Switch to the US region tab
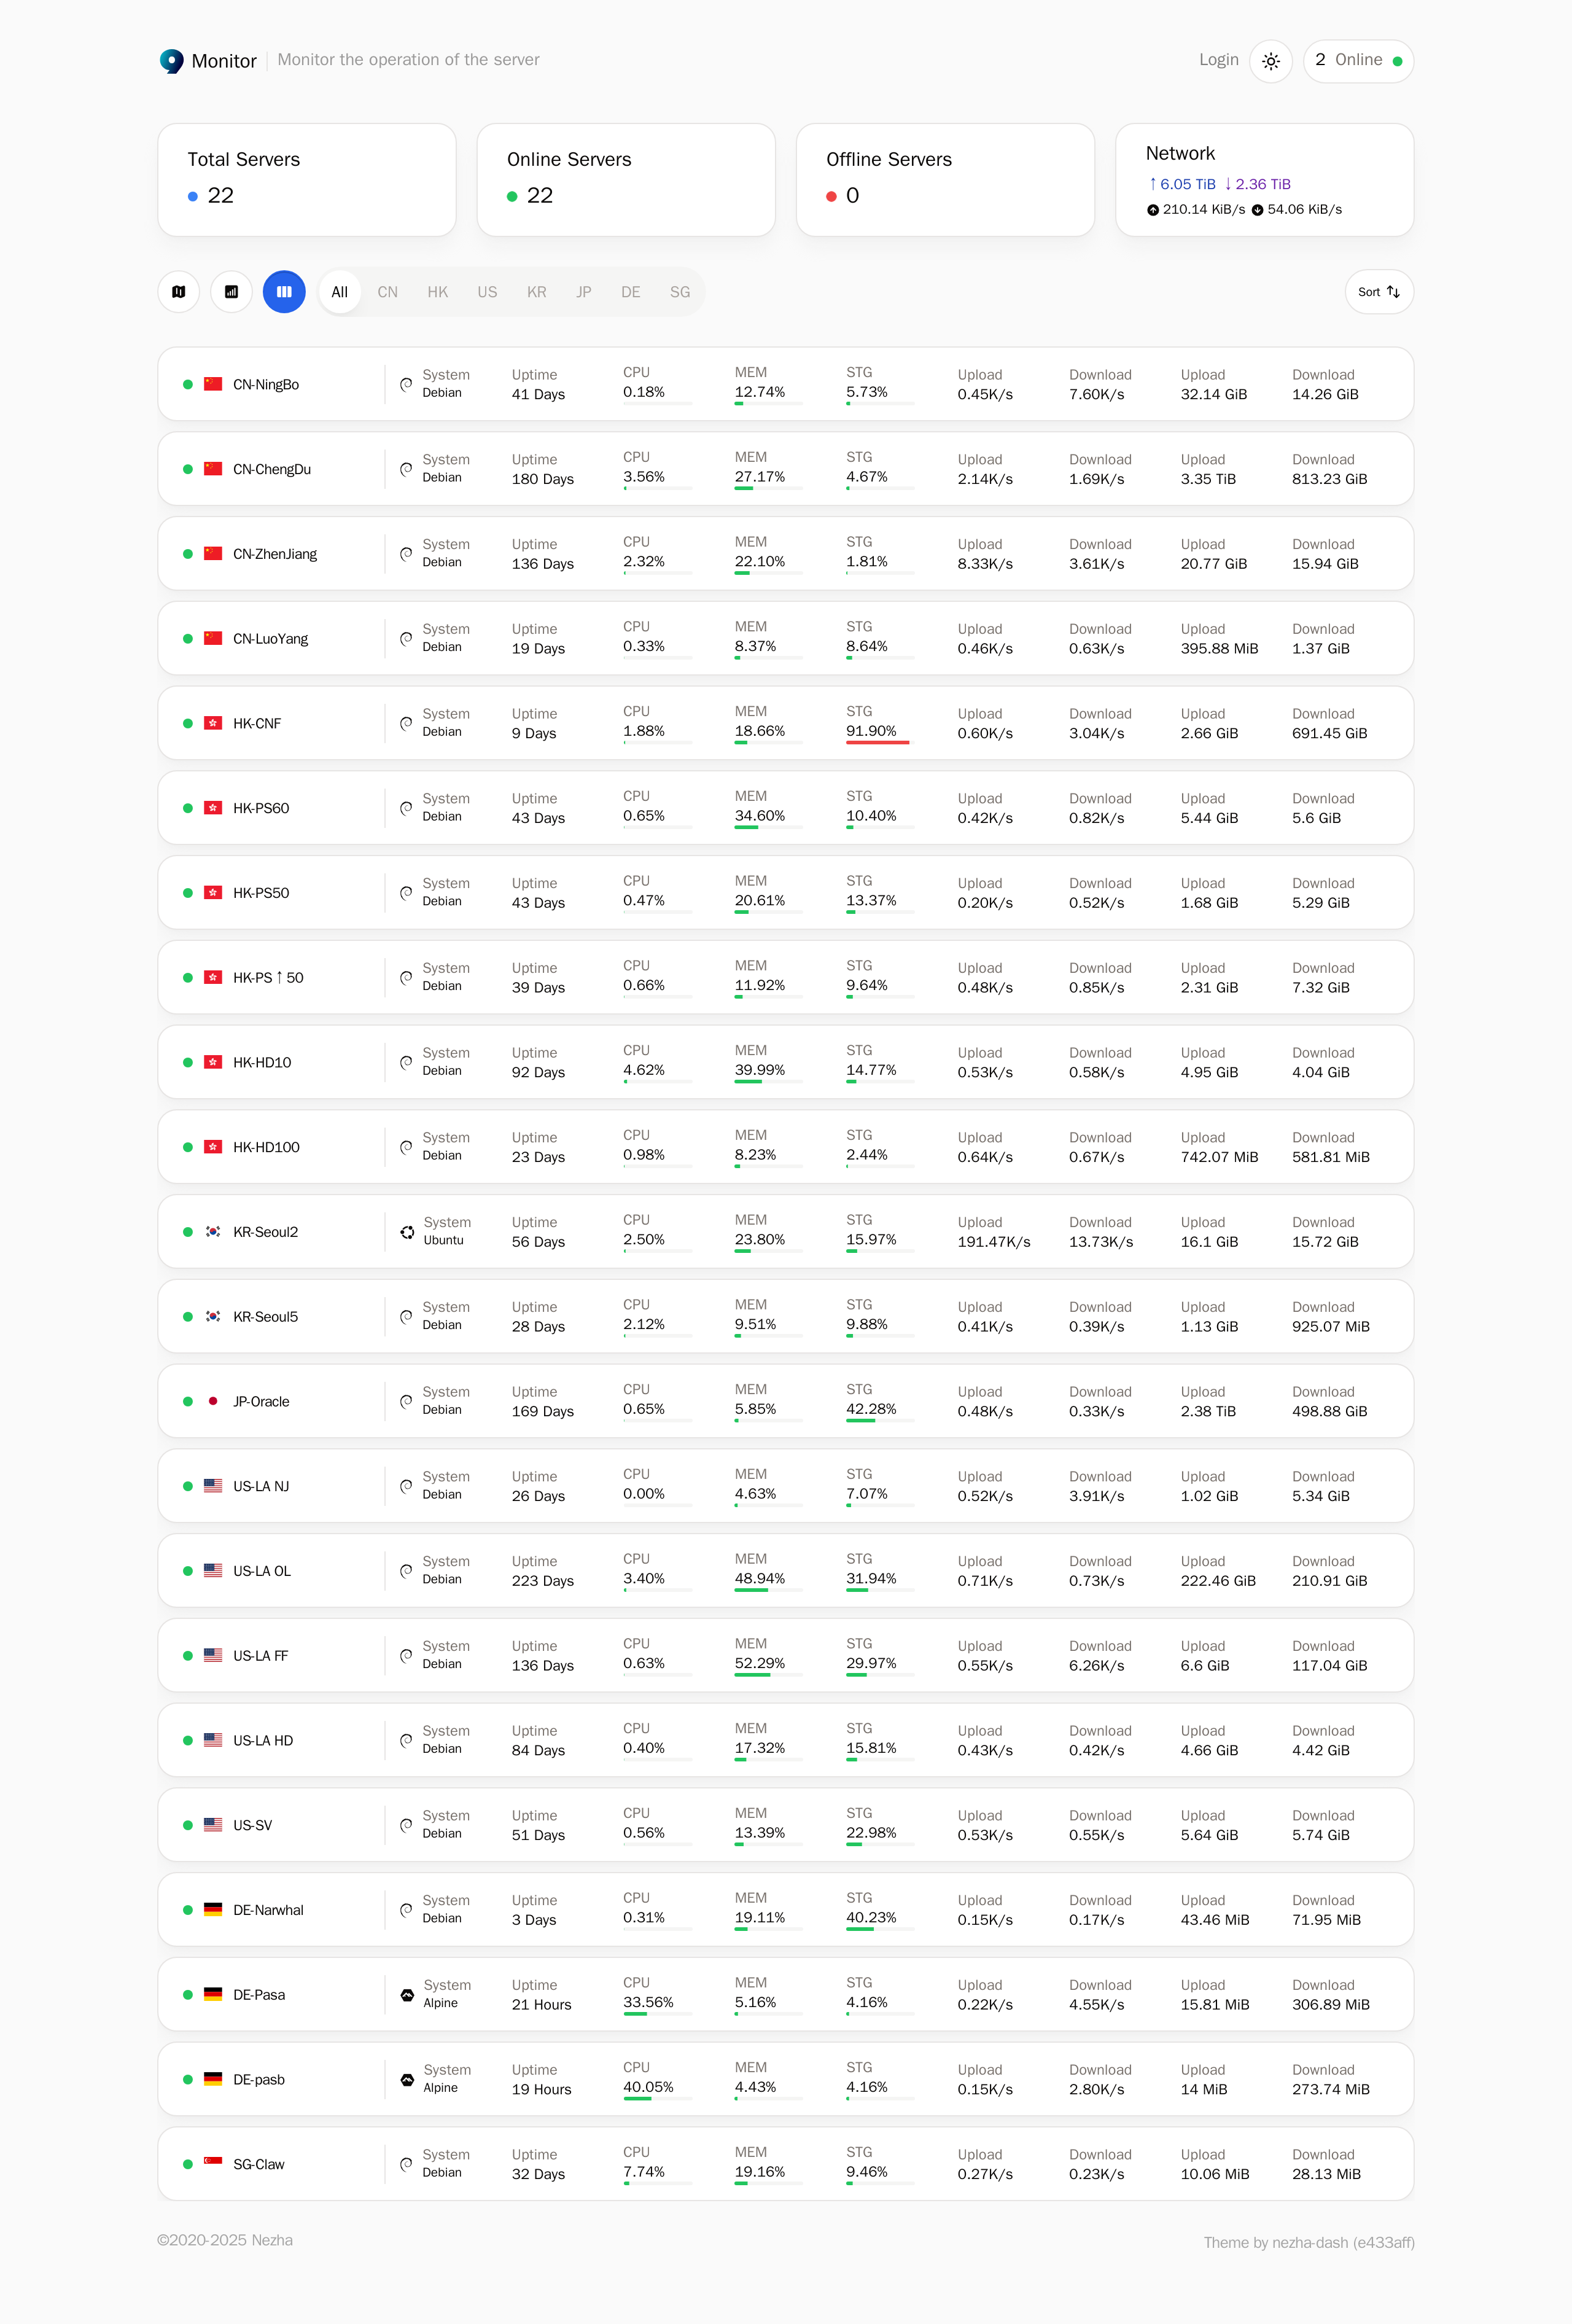1572x2324 pixels. [487, 292]
